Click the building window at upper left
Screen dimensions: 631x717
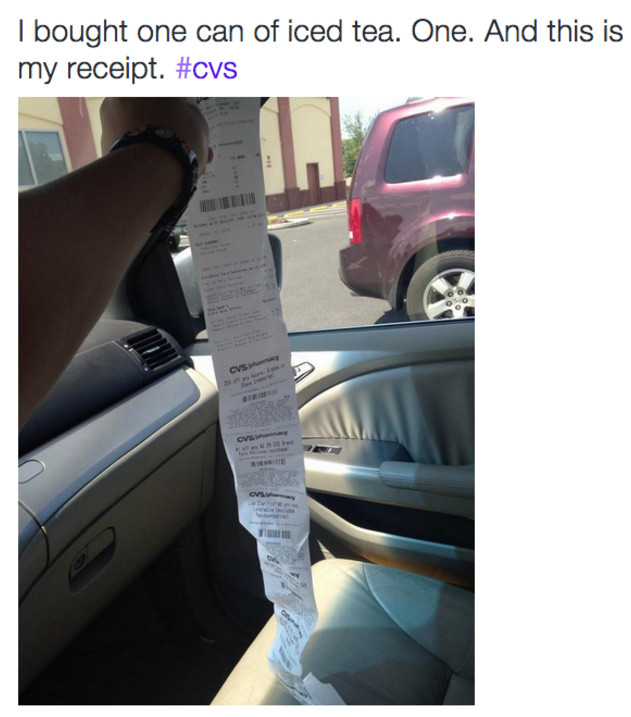pos(43,158)
